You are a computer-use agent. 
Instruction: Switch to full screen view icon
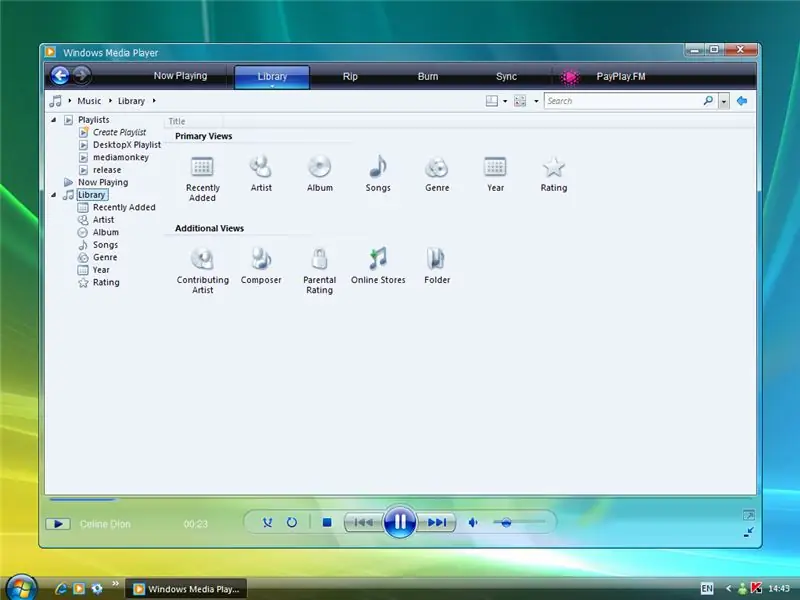pyautogui.click(x=748, y=515)
